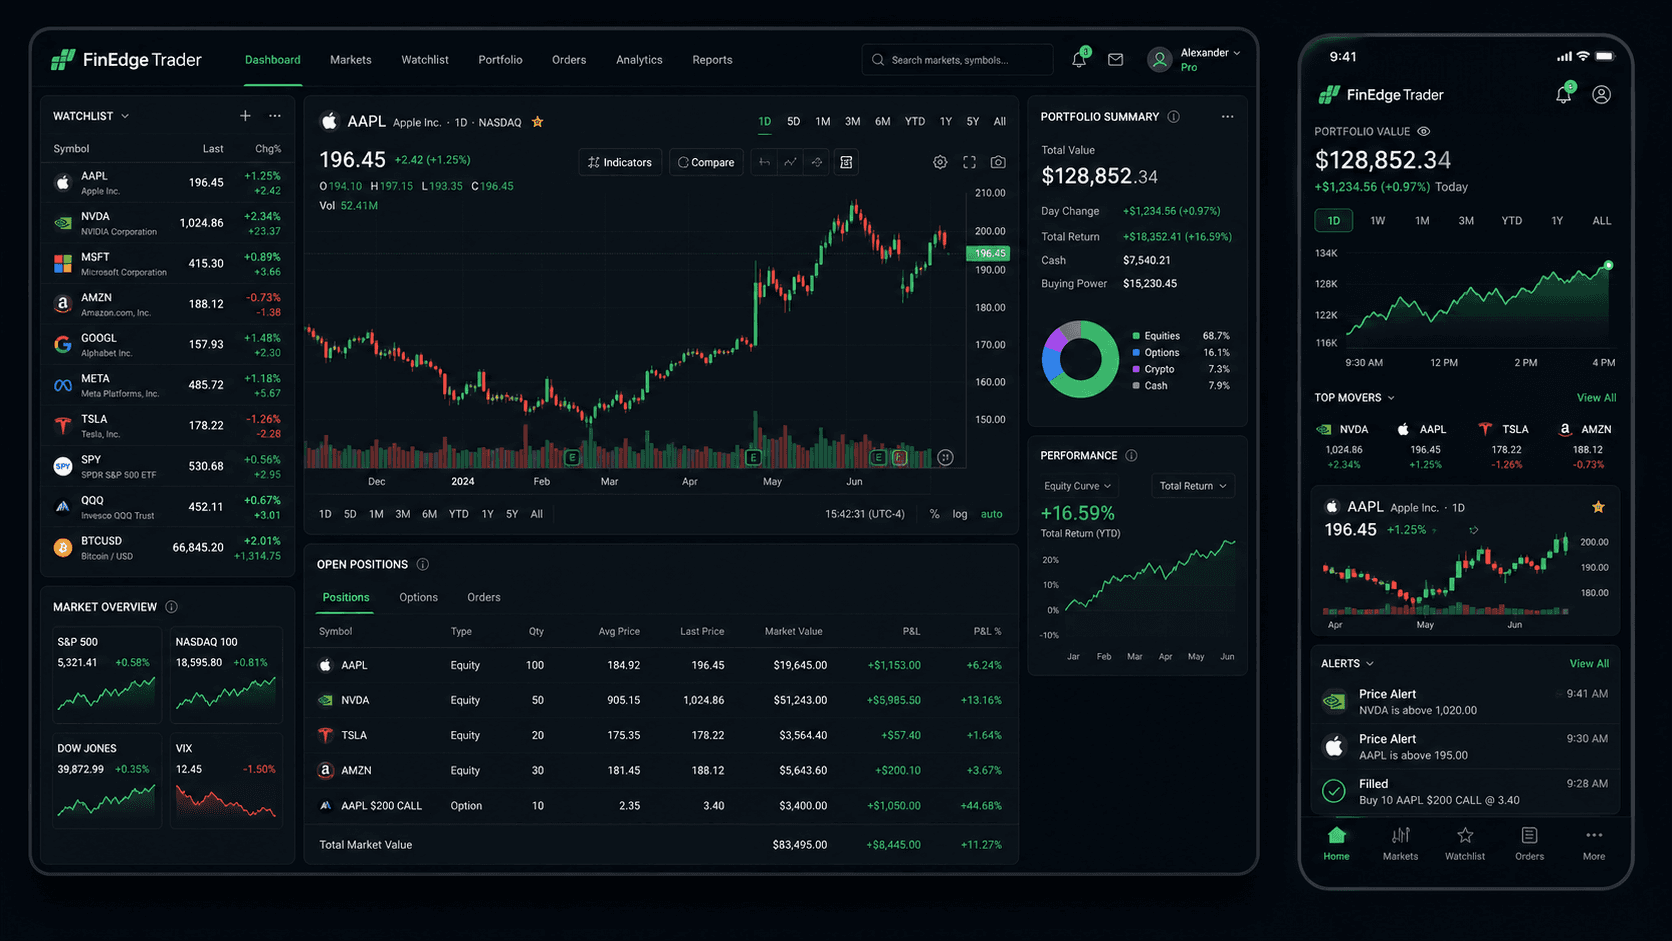Select 1W range on mobile portfolio chart
Screen dimensions: 1672x941
tap(1378, 221)
